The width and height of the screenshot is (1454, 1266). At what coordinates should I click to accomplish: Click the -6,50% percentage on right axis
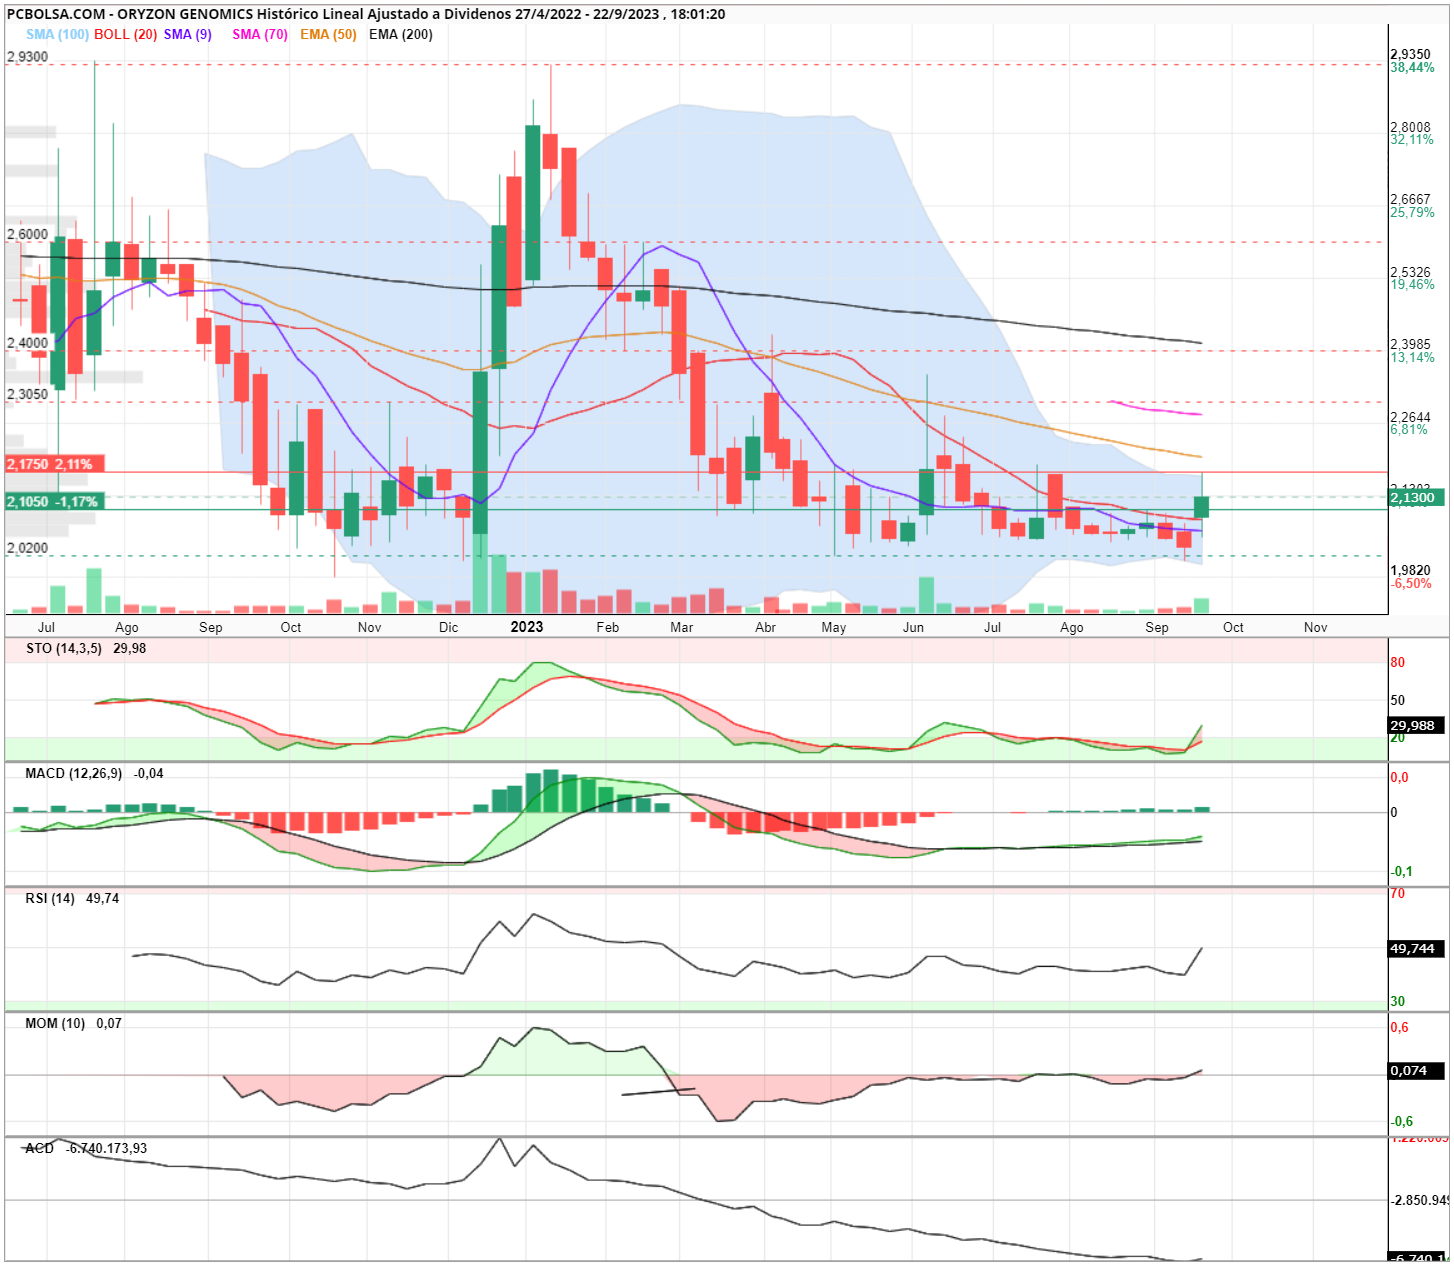[x=1411, y=583]
